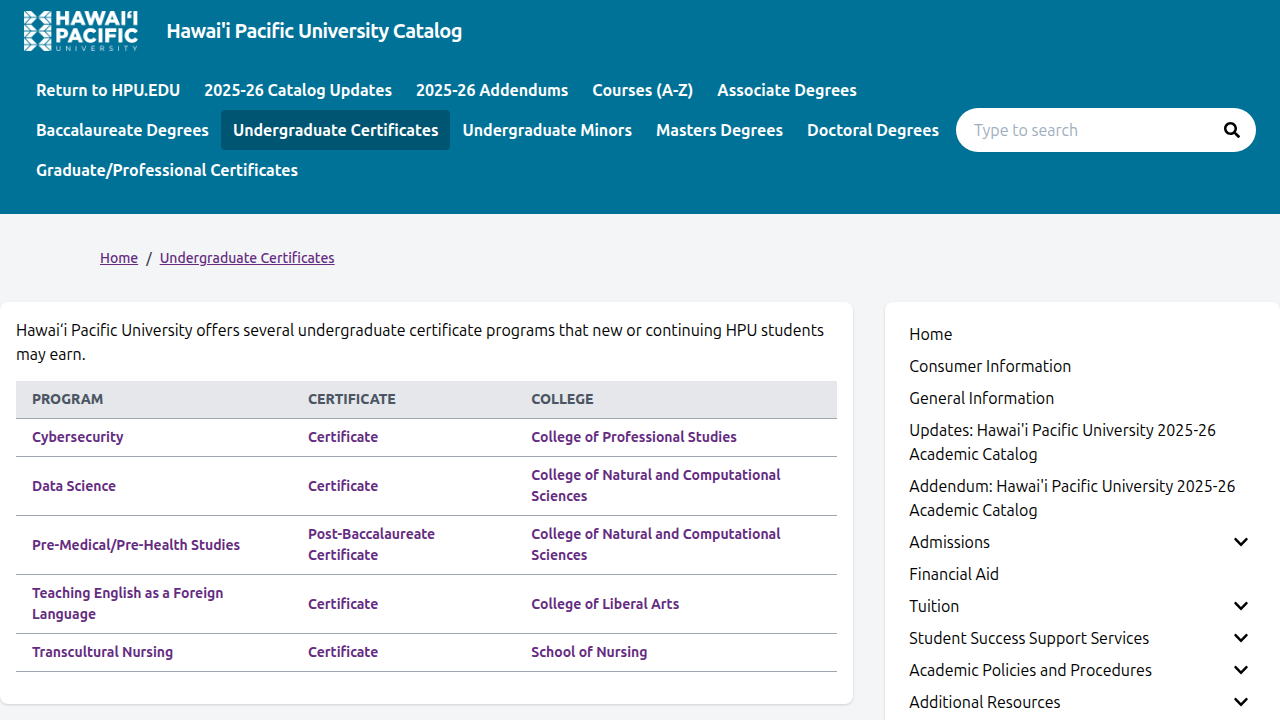The height and width of the screenshot is (720, 1280).
Task: Click the Hawai'i Pacific University logo
Action: pos(81,31)
